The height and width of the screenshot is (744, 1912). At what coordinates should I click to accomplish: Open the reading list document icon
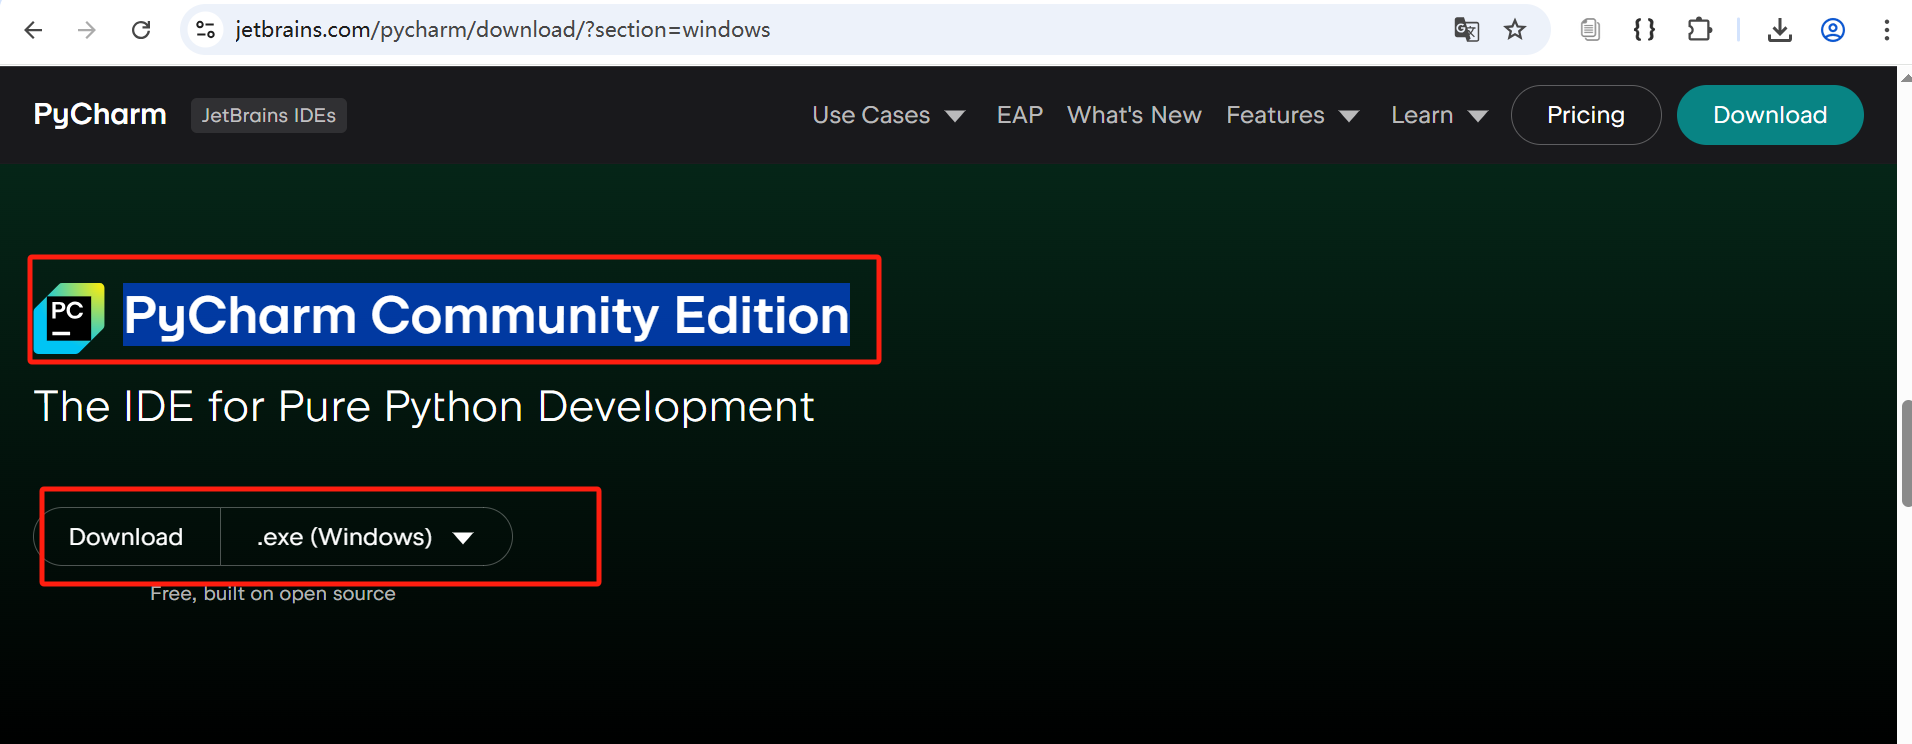pos(1590,30)
